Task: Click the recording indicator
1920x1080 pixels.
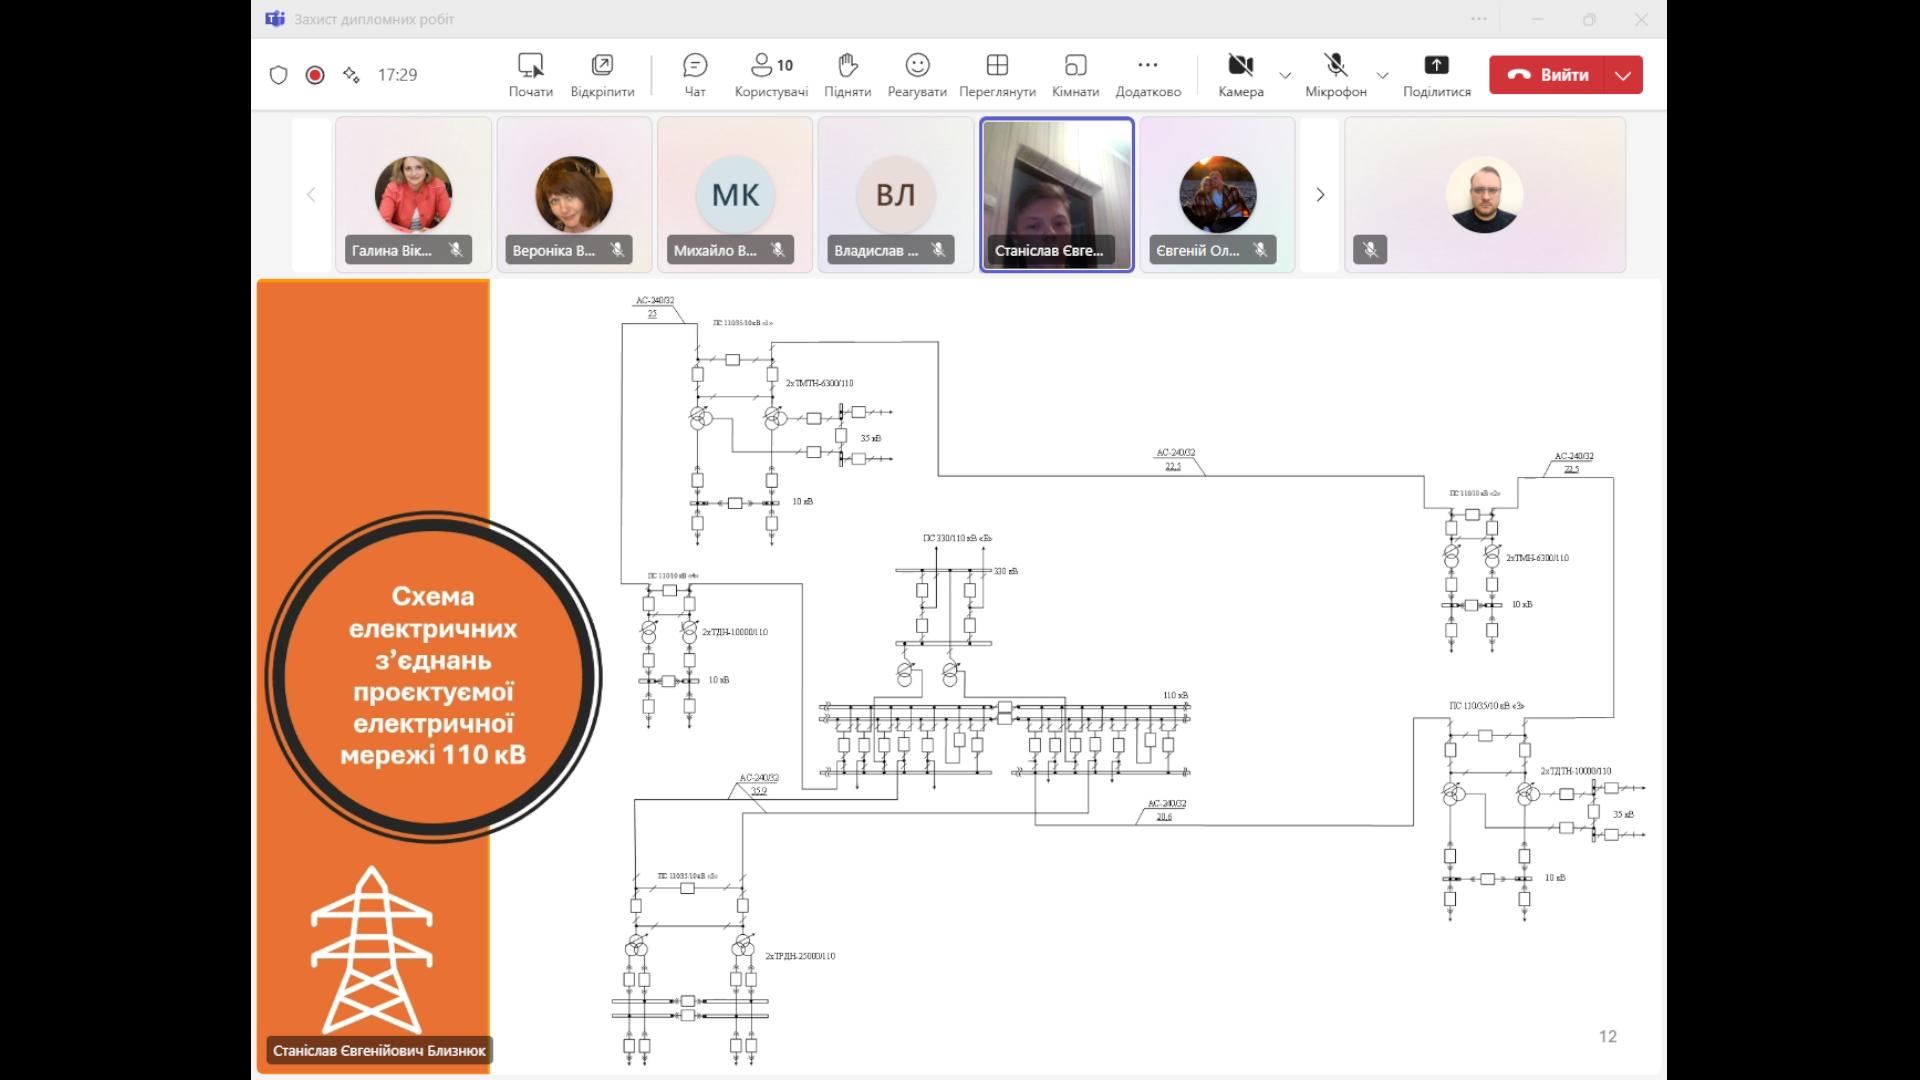Action: point(315,75)
